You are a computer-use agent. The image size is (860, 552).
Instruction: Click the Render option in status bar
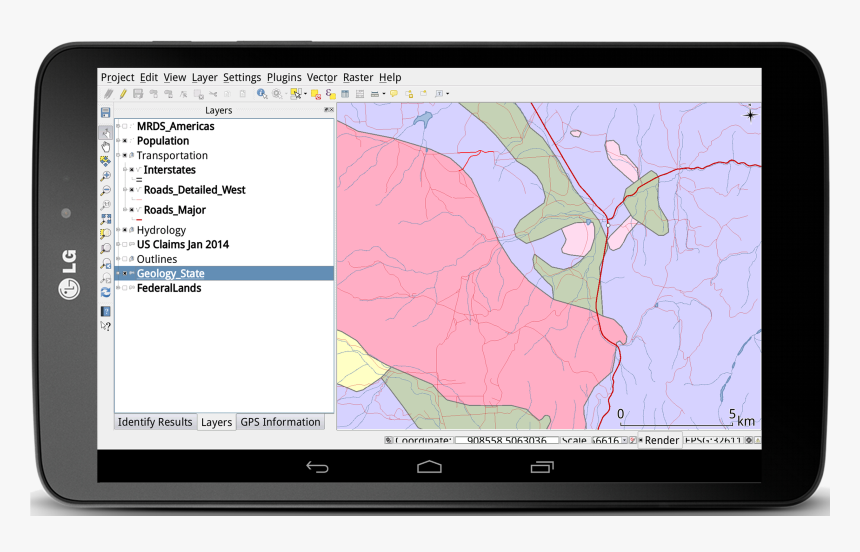[x=661, y=440]
